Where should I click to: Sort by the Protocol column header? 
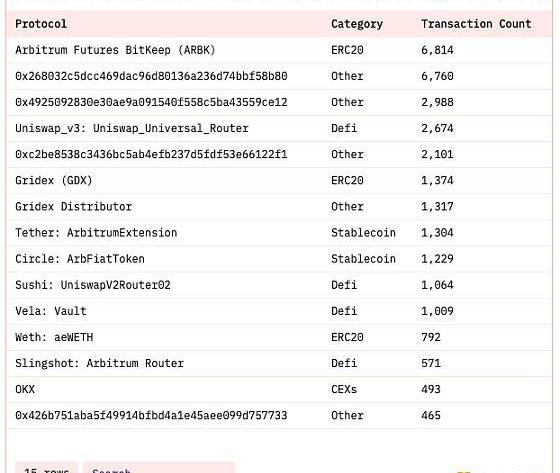click(41, 24)
